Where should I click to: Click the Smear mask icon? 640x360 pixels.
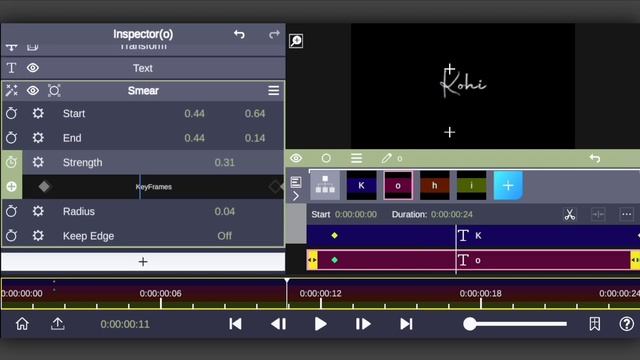(54, 90)
